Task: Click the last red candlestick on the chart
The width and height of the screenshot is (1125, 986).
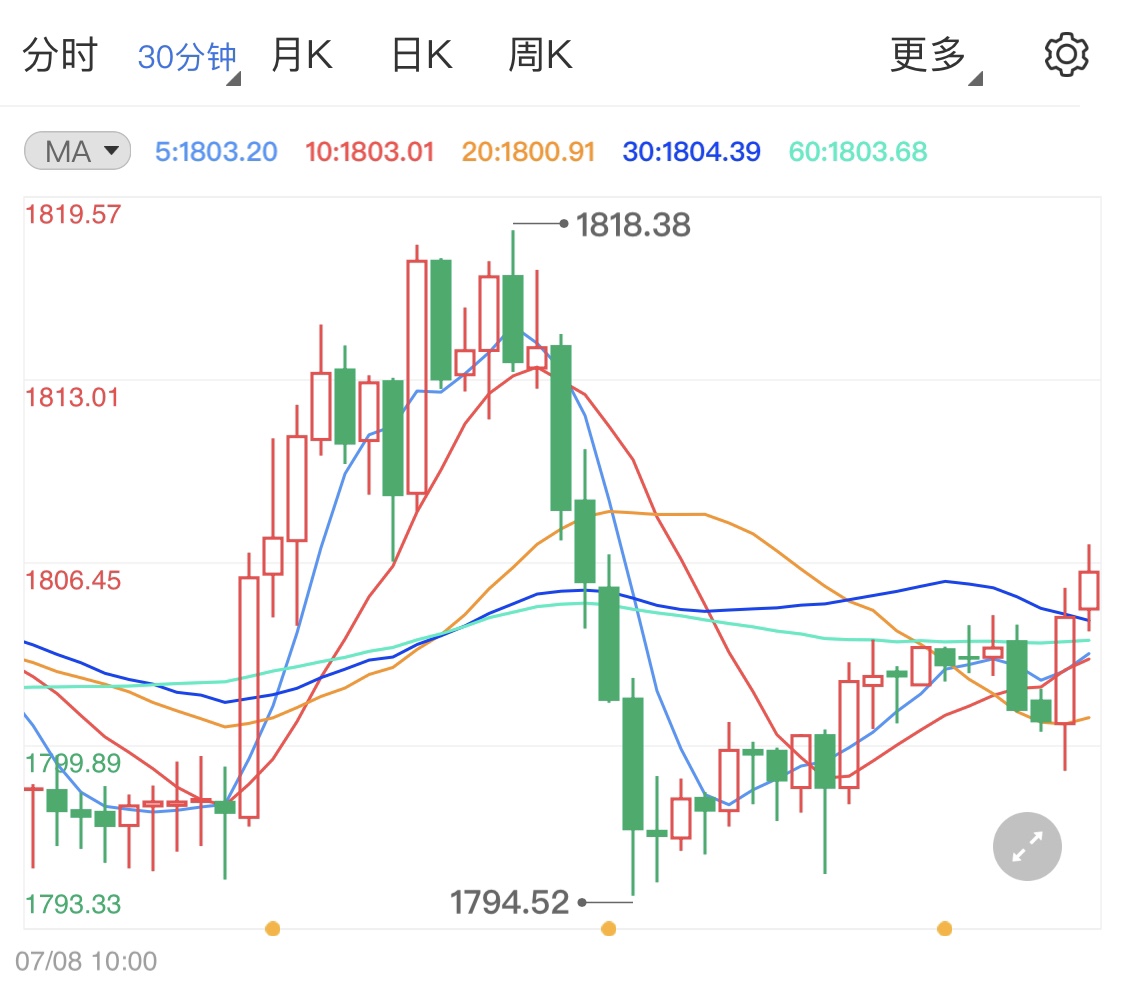Action: pos(1088,590)
